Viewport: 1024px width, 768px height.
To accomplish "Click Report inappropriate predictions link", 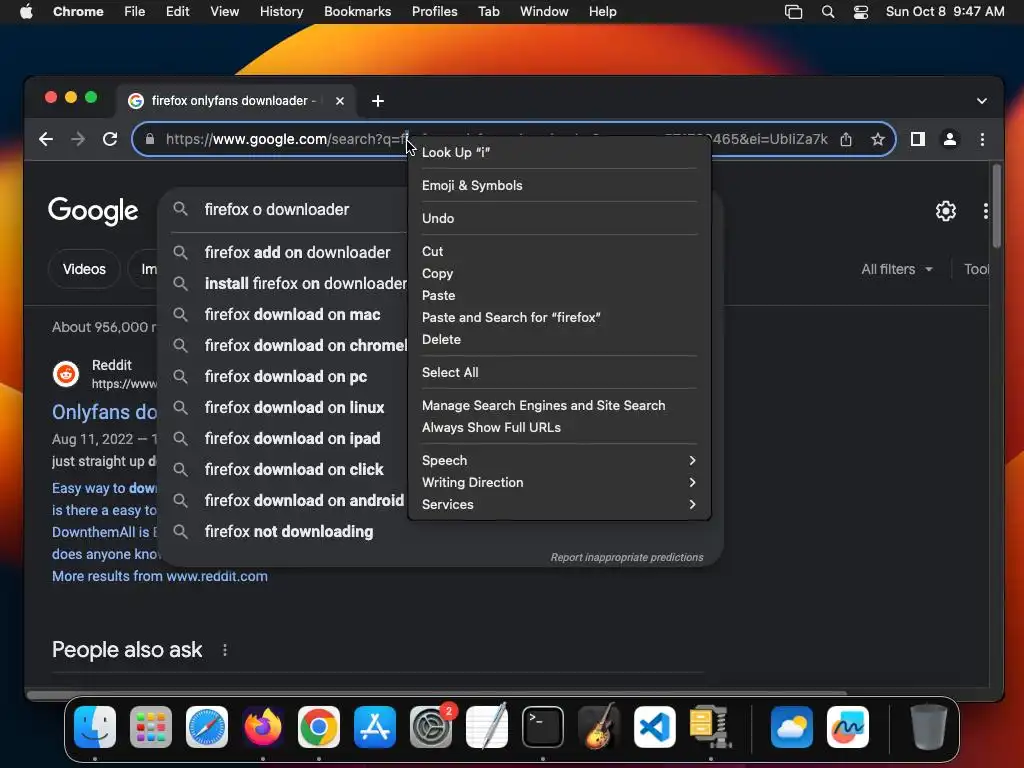I will (626, 557).
